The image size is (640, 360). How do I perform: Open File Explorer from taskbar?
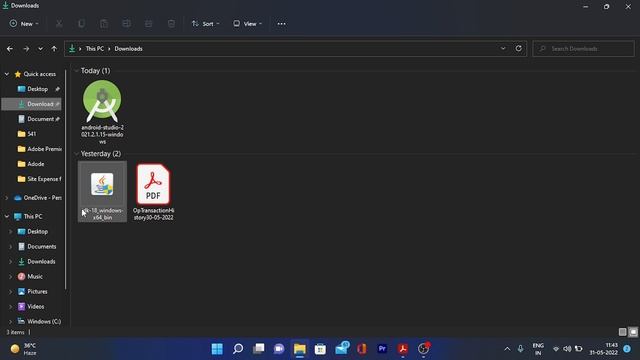300,349
